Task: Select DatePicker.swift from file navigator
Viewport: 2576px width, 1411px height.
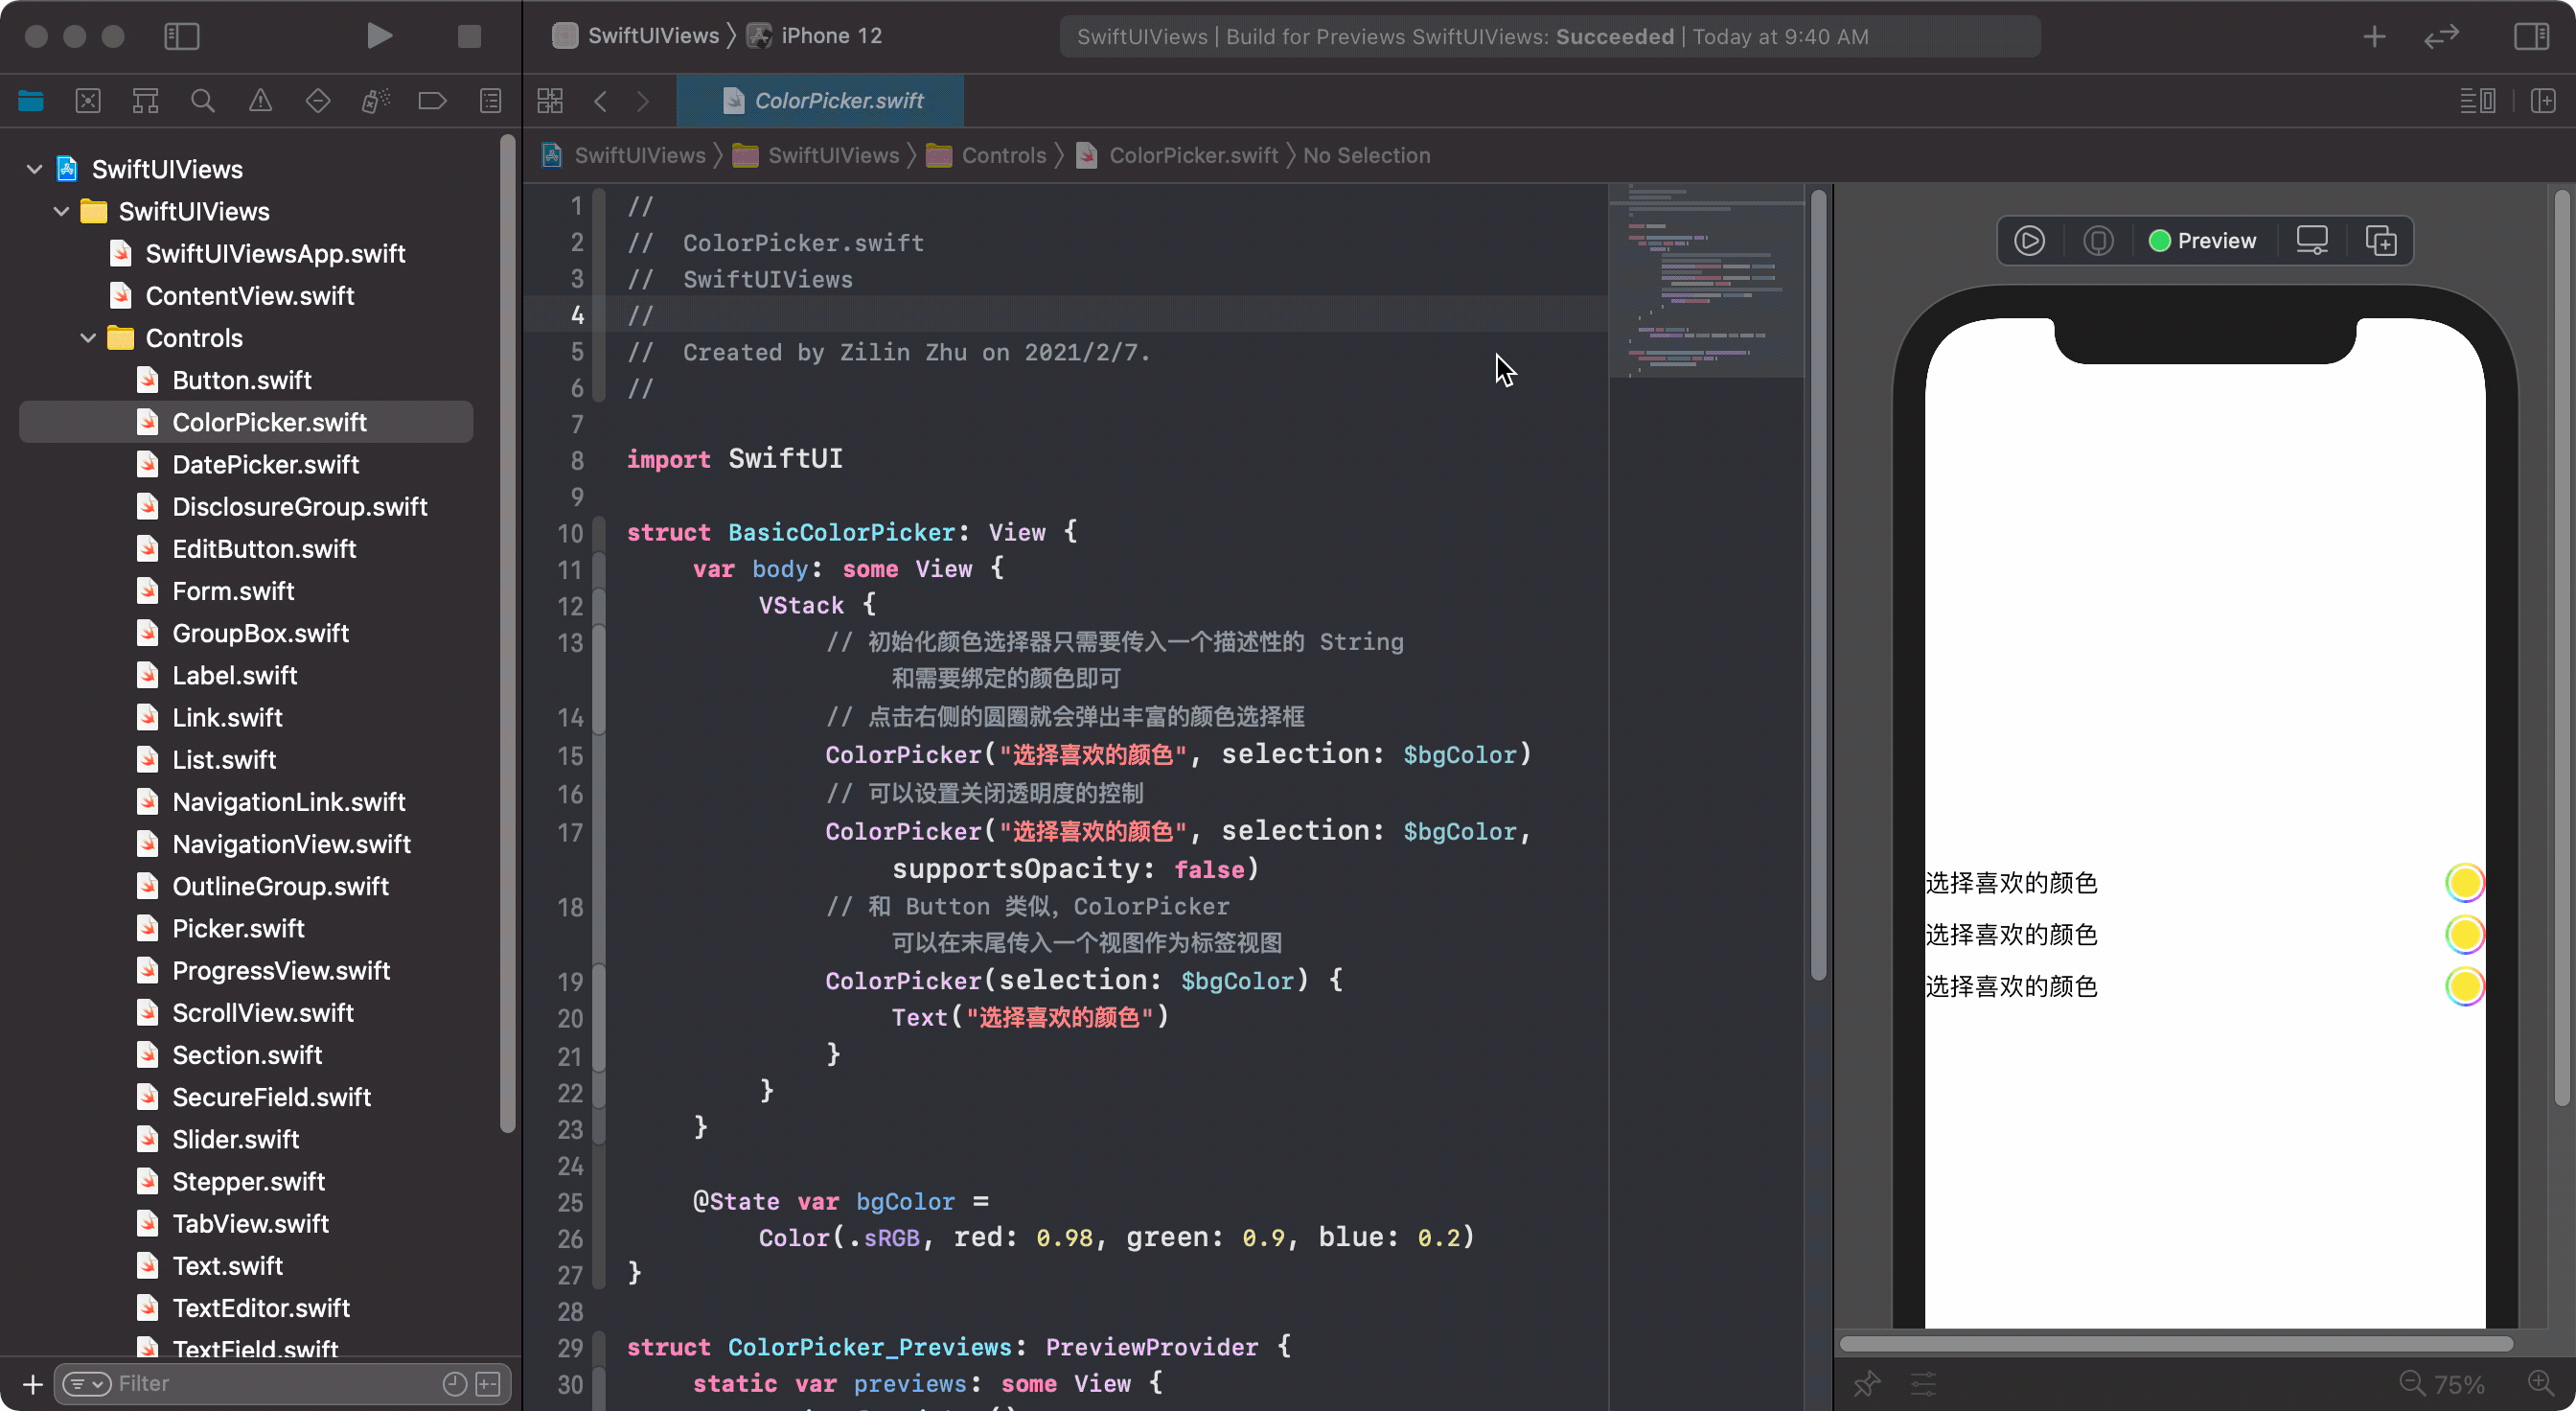Action: tap(265, 464)
